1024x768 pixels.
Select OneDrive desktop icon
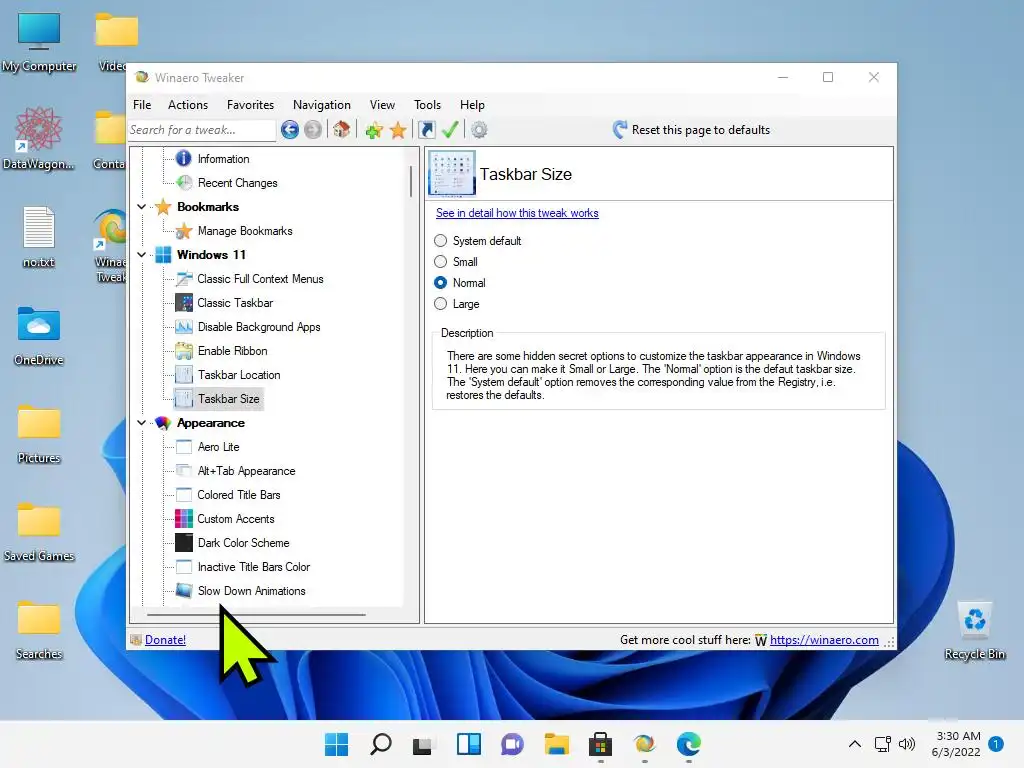(x=39, y=336)
